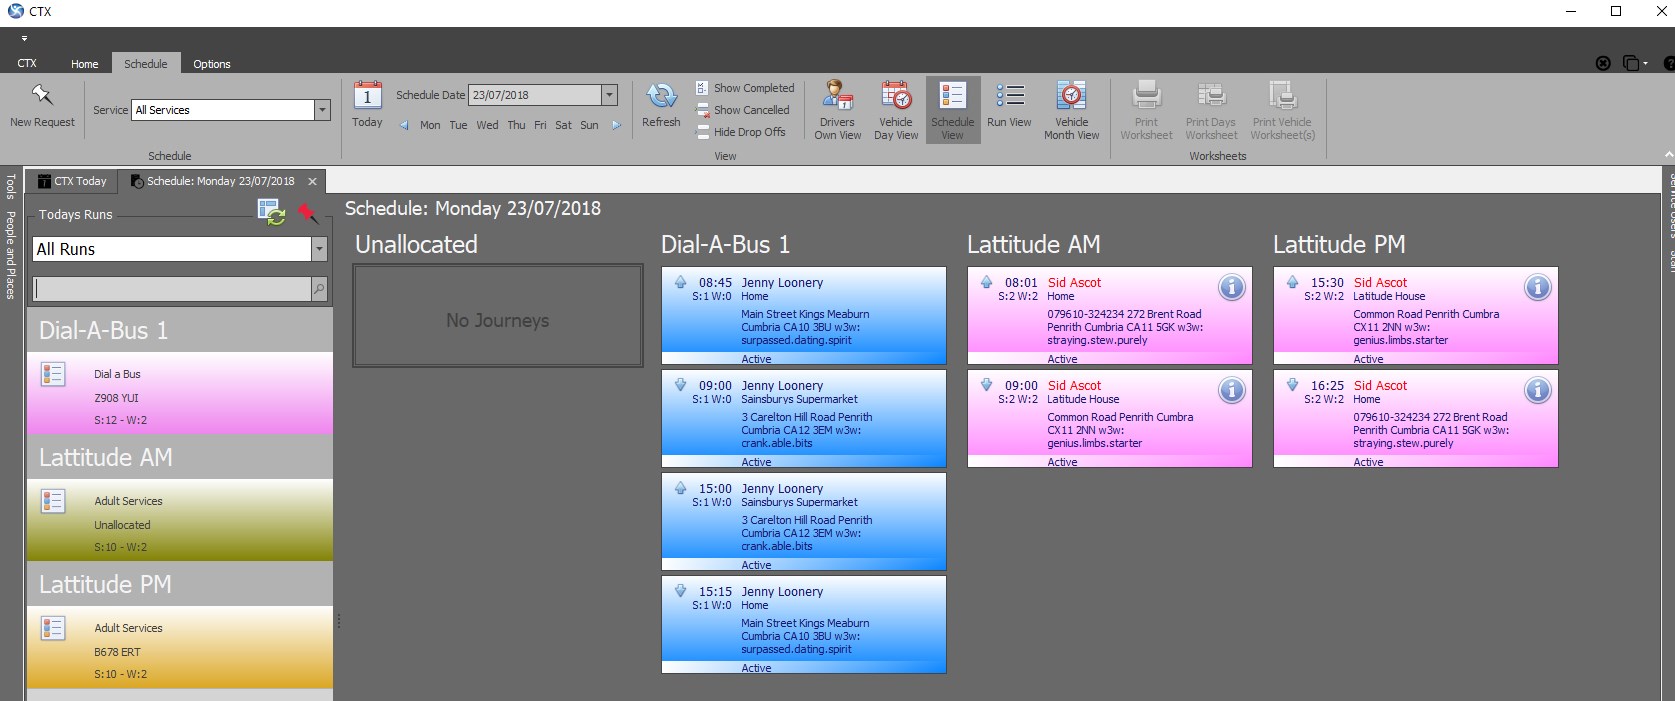This screenshot has height=701, width=1675.
Task: Open info for Sid Ascot 16:25 journey
Action: click(1538, 391)
